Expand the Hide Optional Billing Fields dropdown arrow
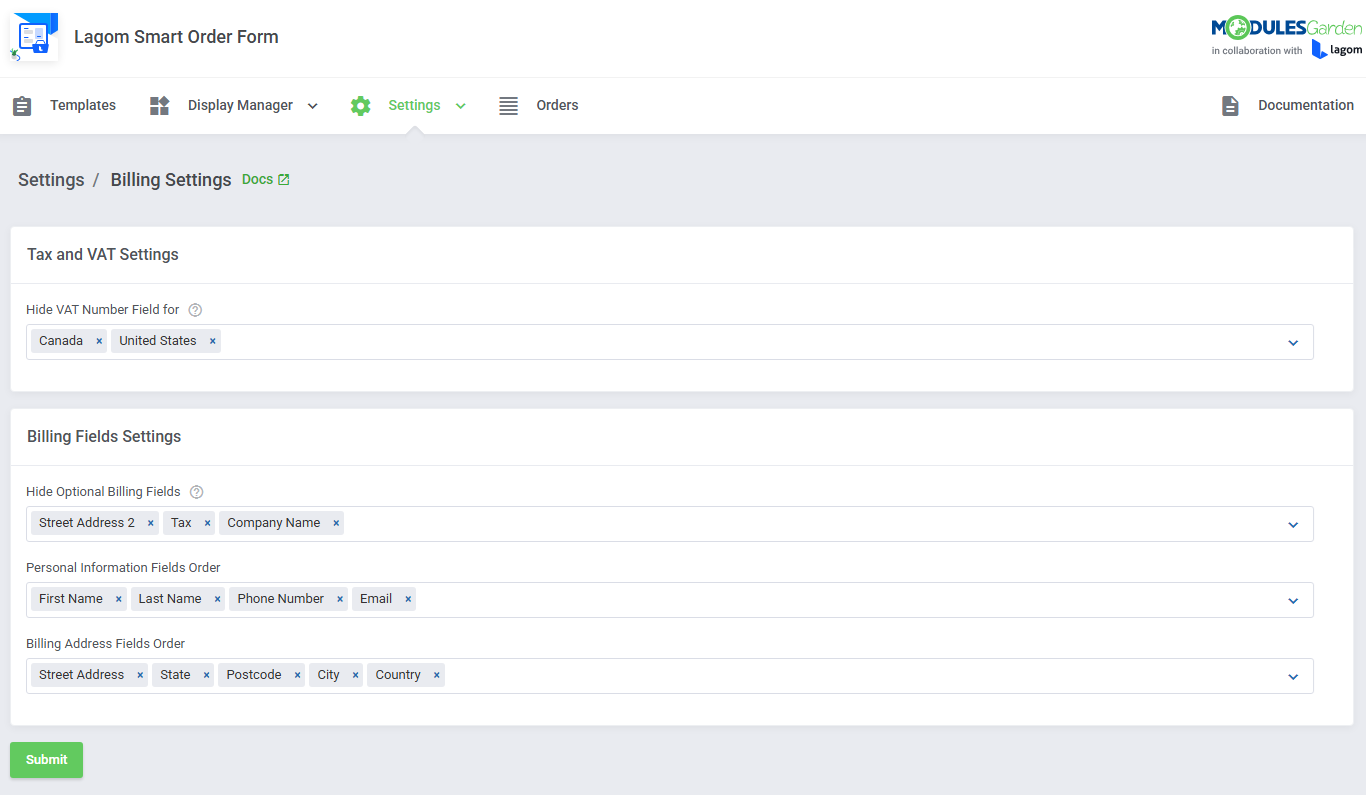The image size is (1366, 795). (1293, 525)
